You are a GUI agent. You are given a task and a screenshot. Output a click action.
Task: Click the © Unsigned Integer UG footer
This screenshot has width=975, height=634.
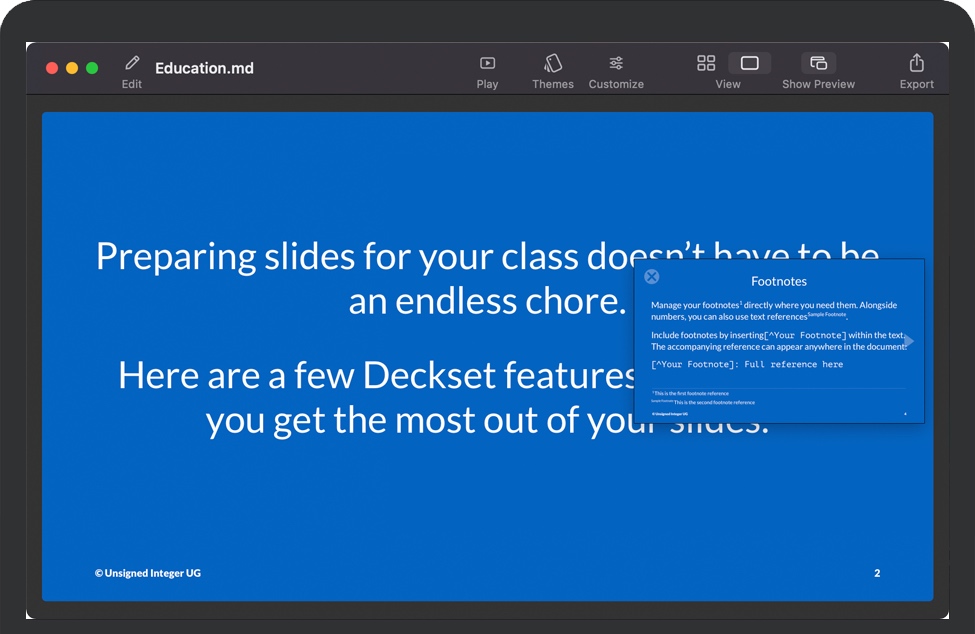148,573
